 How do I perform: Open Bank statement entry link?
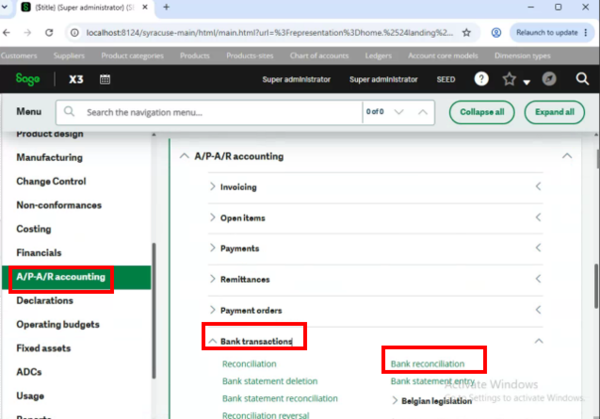click(432, 381)
